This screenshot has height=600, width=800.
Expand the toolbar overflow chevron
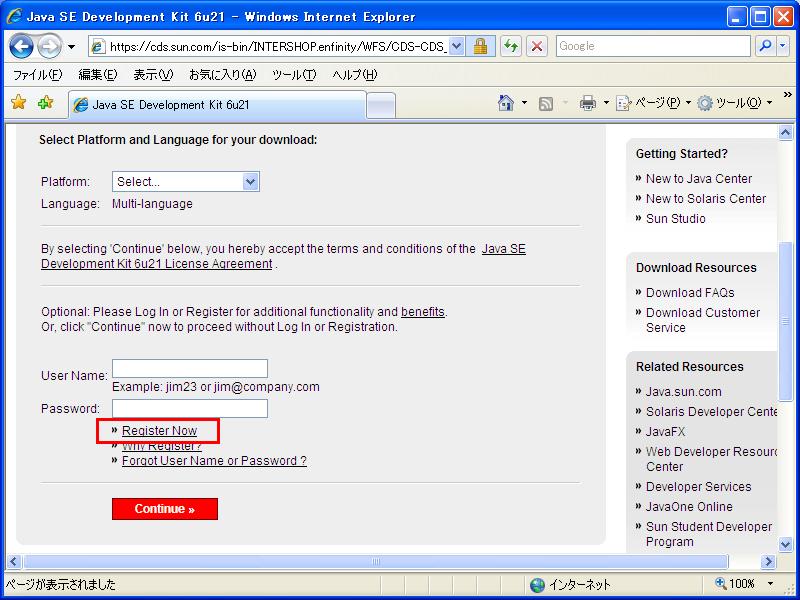788,95
